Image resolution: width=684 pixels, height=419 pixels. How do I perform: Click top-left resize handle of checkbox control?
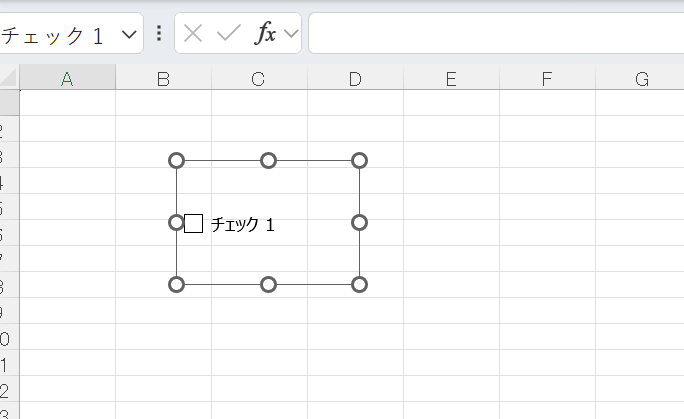pos(176,160)
